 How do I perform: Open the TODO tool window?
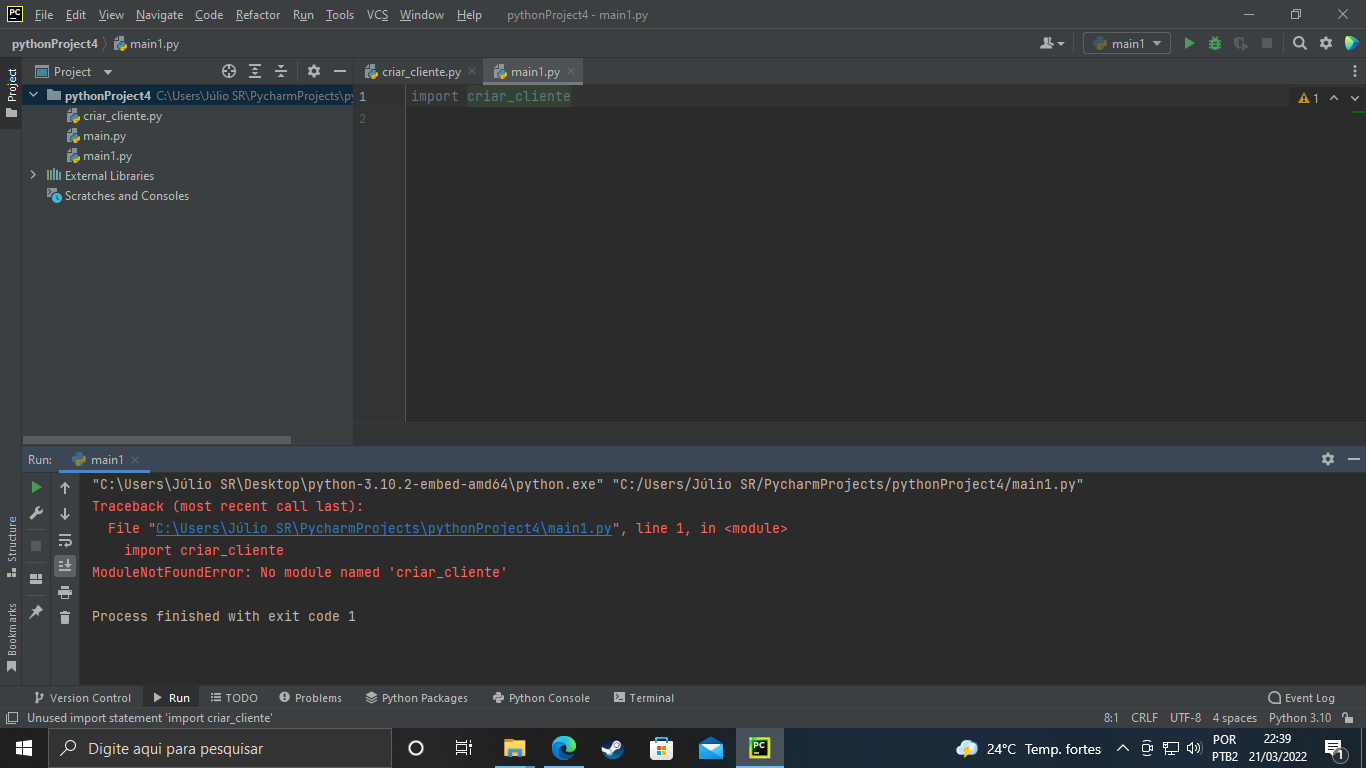tap(233, 698)
